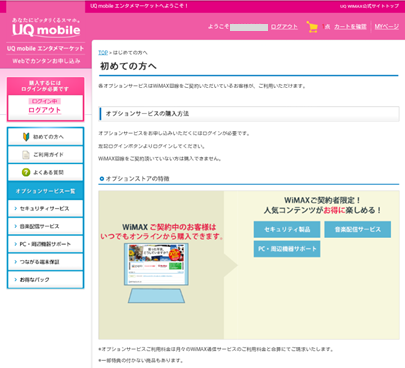Image resolution: width=405 pixels, height=368 pixels.
Task: Go to MYページ
Action: click(x=386, y=27)
